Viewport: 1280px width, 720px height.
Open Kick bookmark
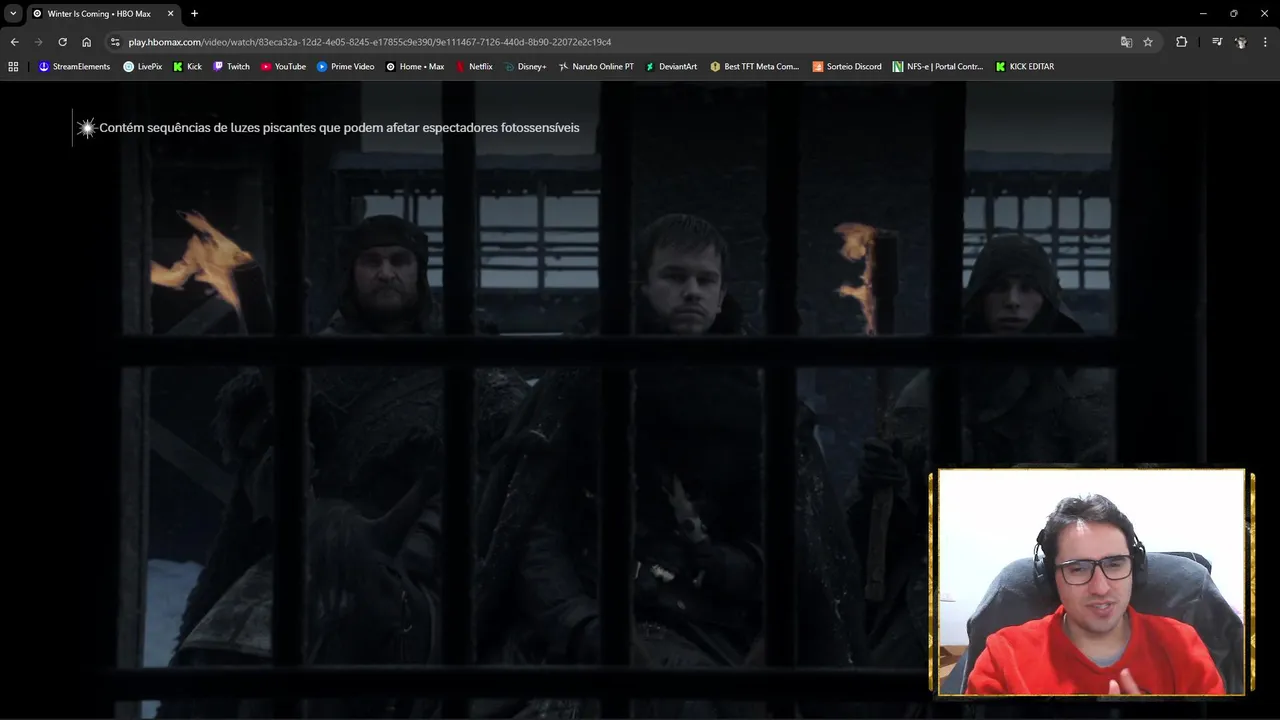(x=187, y=67)
